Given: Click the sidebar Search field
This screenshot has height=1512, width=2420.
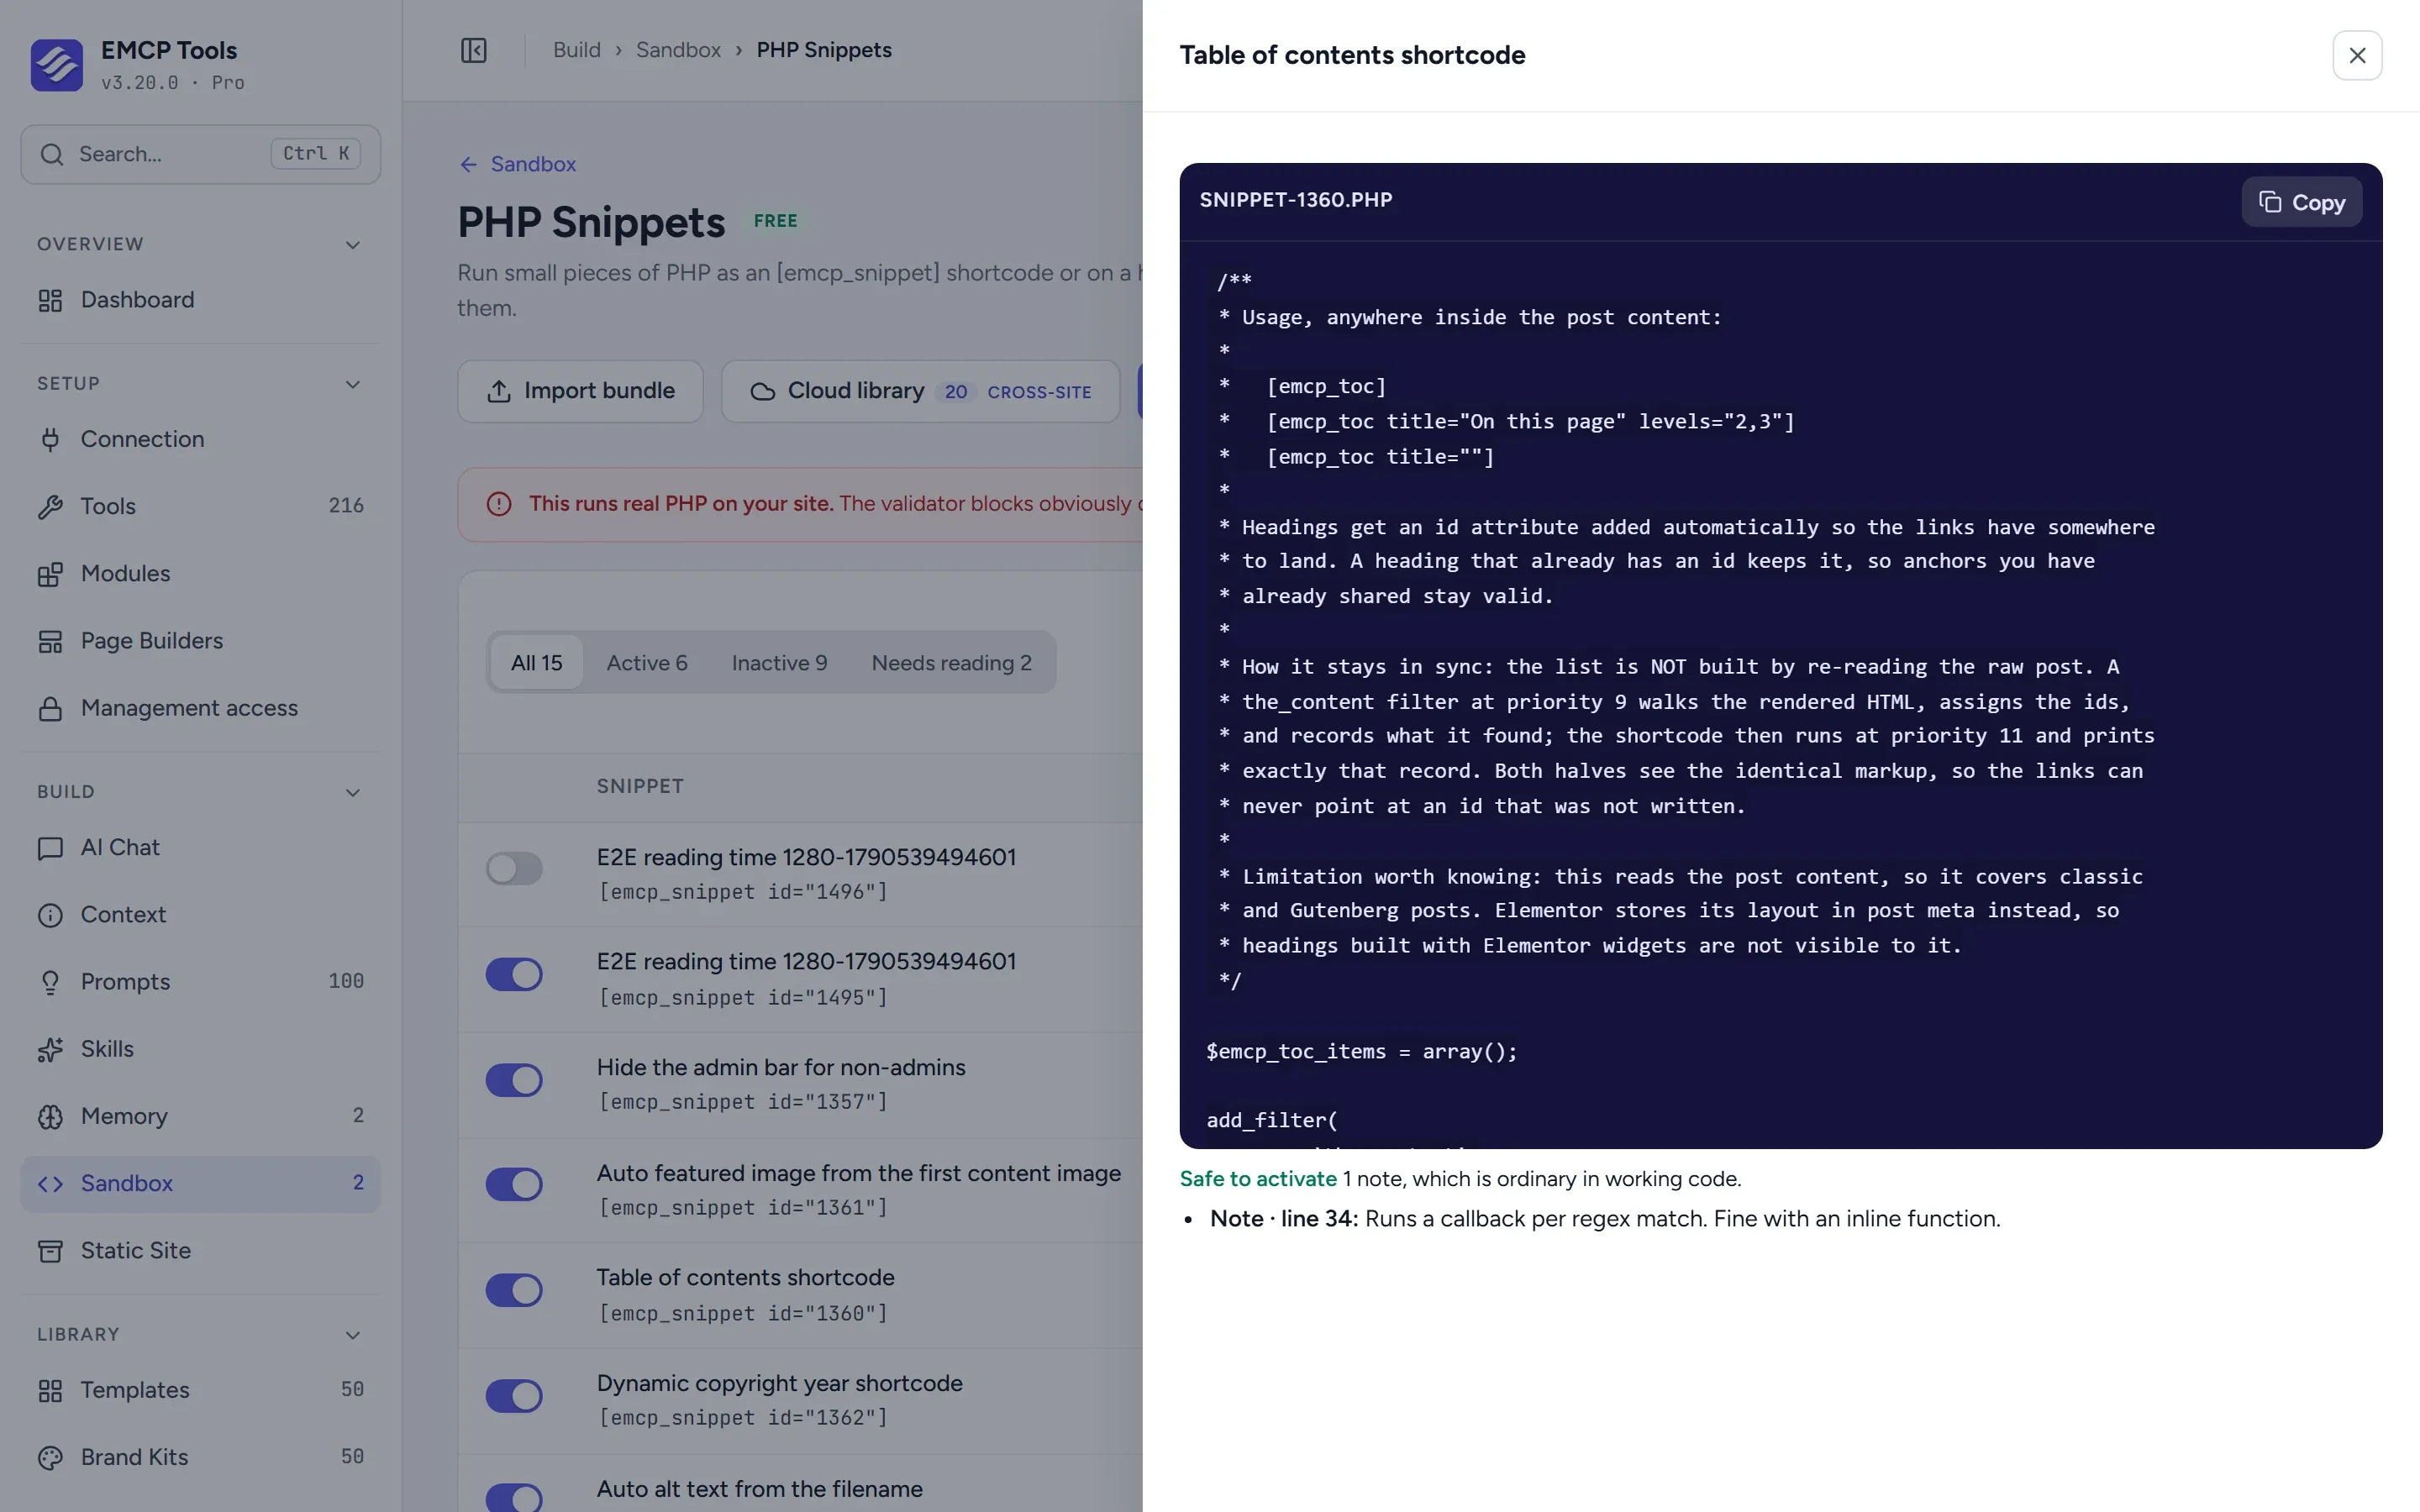Looking at the screenshot, I should click(200, 154).
